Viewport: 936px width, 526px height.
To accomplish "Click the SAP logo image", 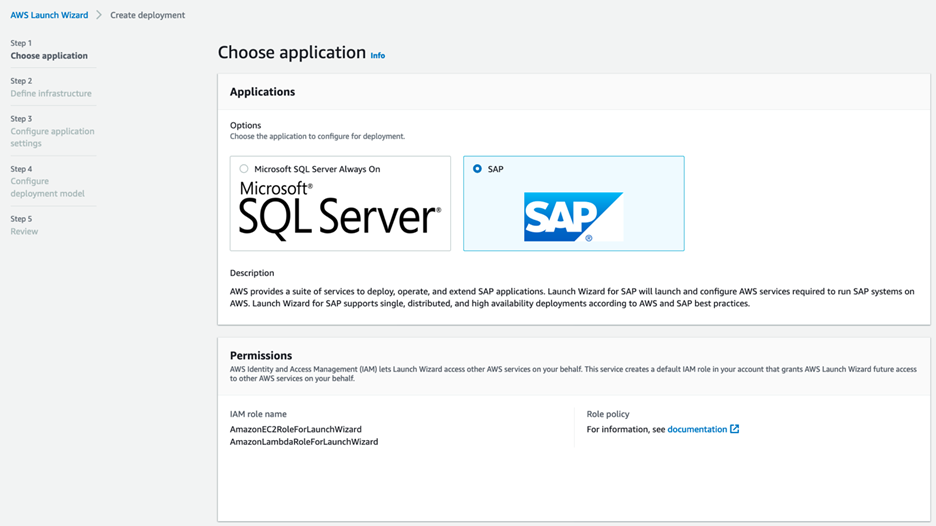I will point(573,216).
